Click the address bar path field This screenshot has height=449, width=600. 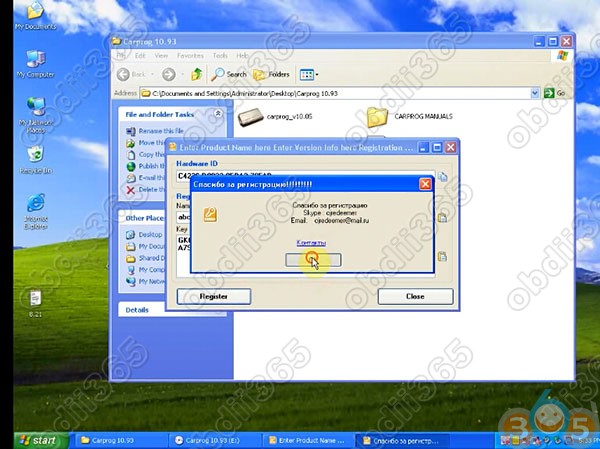coord(335,93)
